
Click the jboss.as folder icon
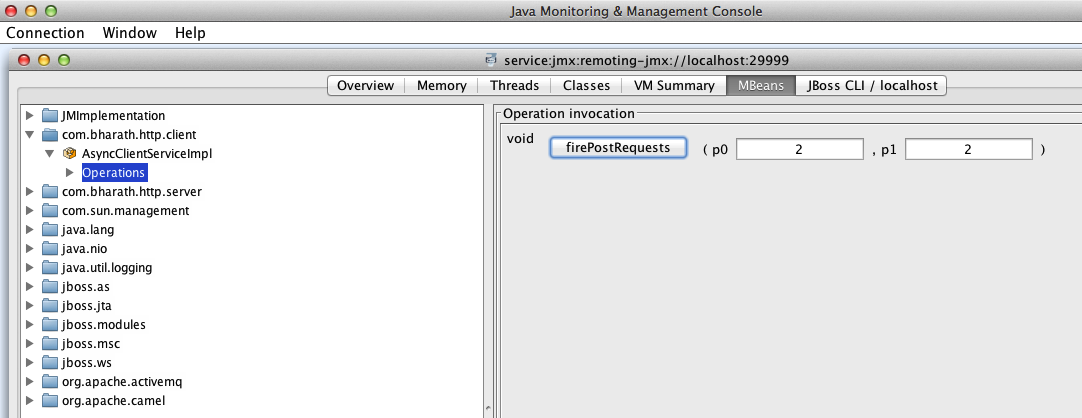click(x=50, y=286)
